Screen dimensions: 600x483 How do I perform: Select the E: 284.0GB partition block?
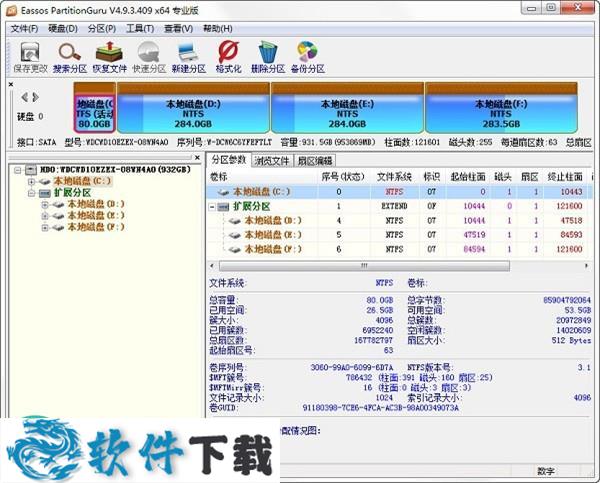click(x=347, y=108)
